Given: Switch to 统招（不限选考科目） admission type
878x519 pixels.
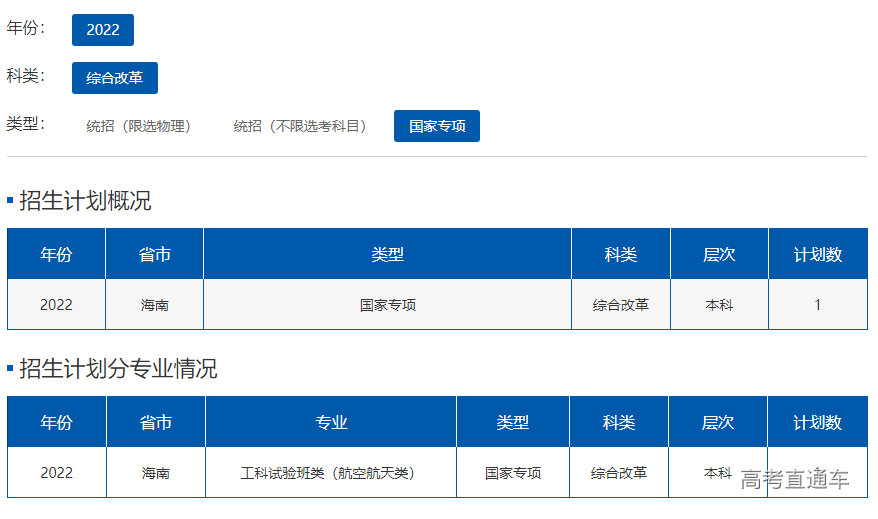Looking at the screenshot, I should [x=300, y=126].
